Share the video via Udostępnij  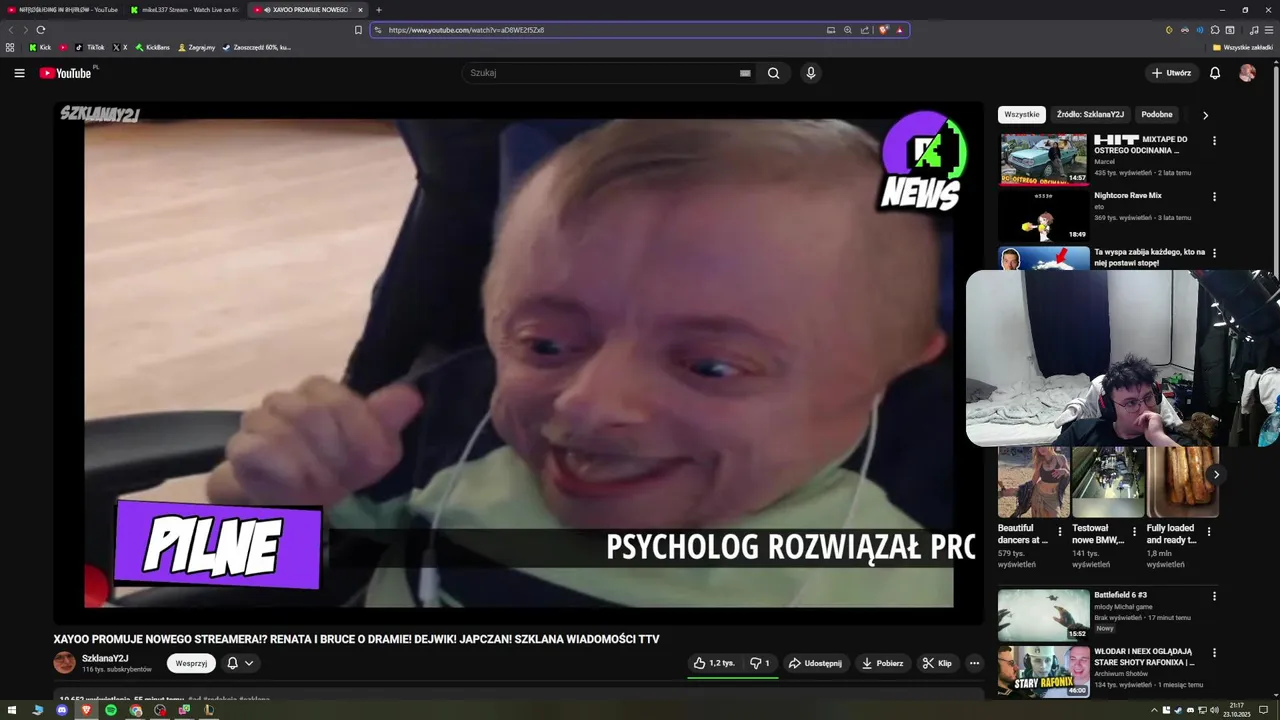815,663
